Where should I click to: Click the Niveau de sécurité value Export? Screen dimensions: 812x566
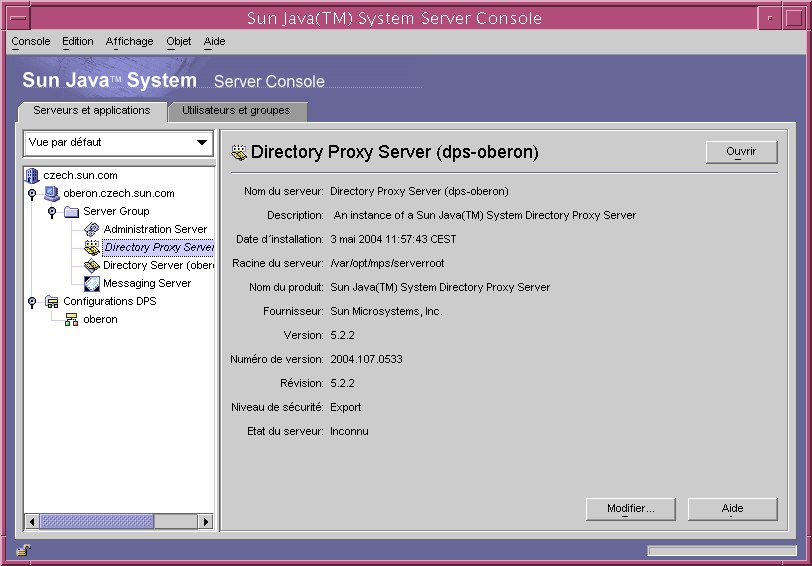(345, 408)
